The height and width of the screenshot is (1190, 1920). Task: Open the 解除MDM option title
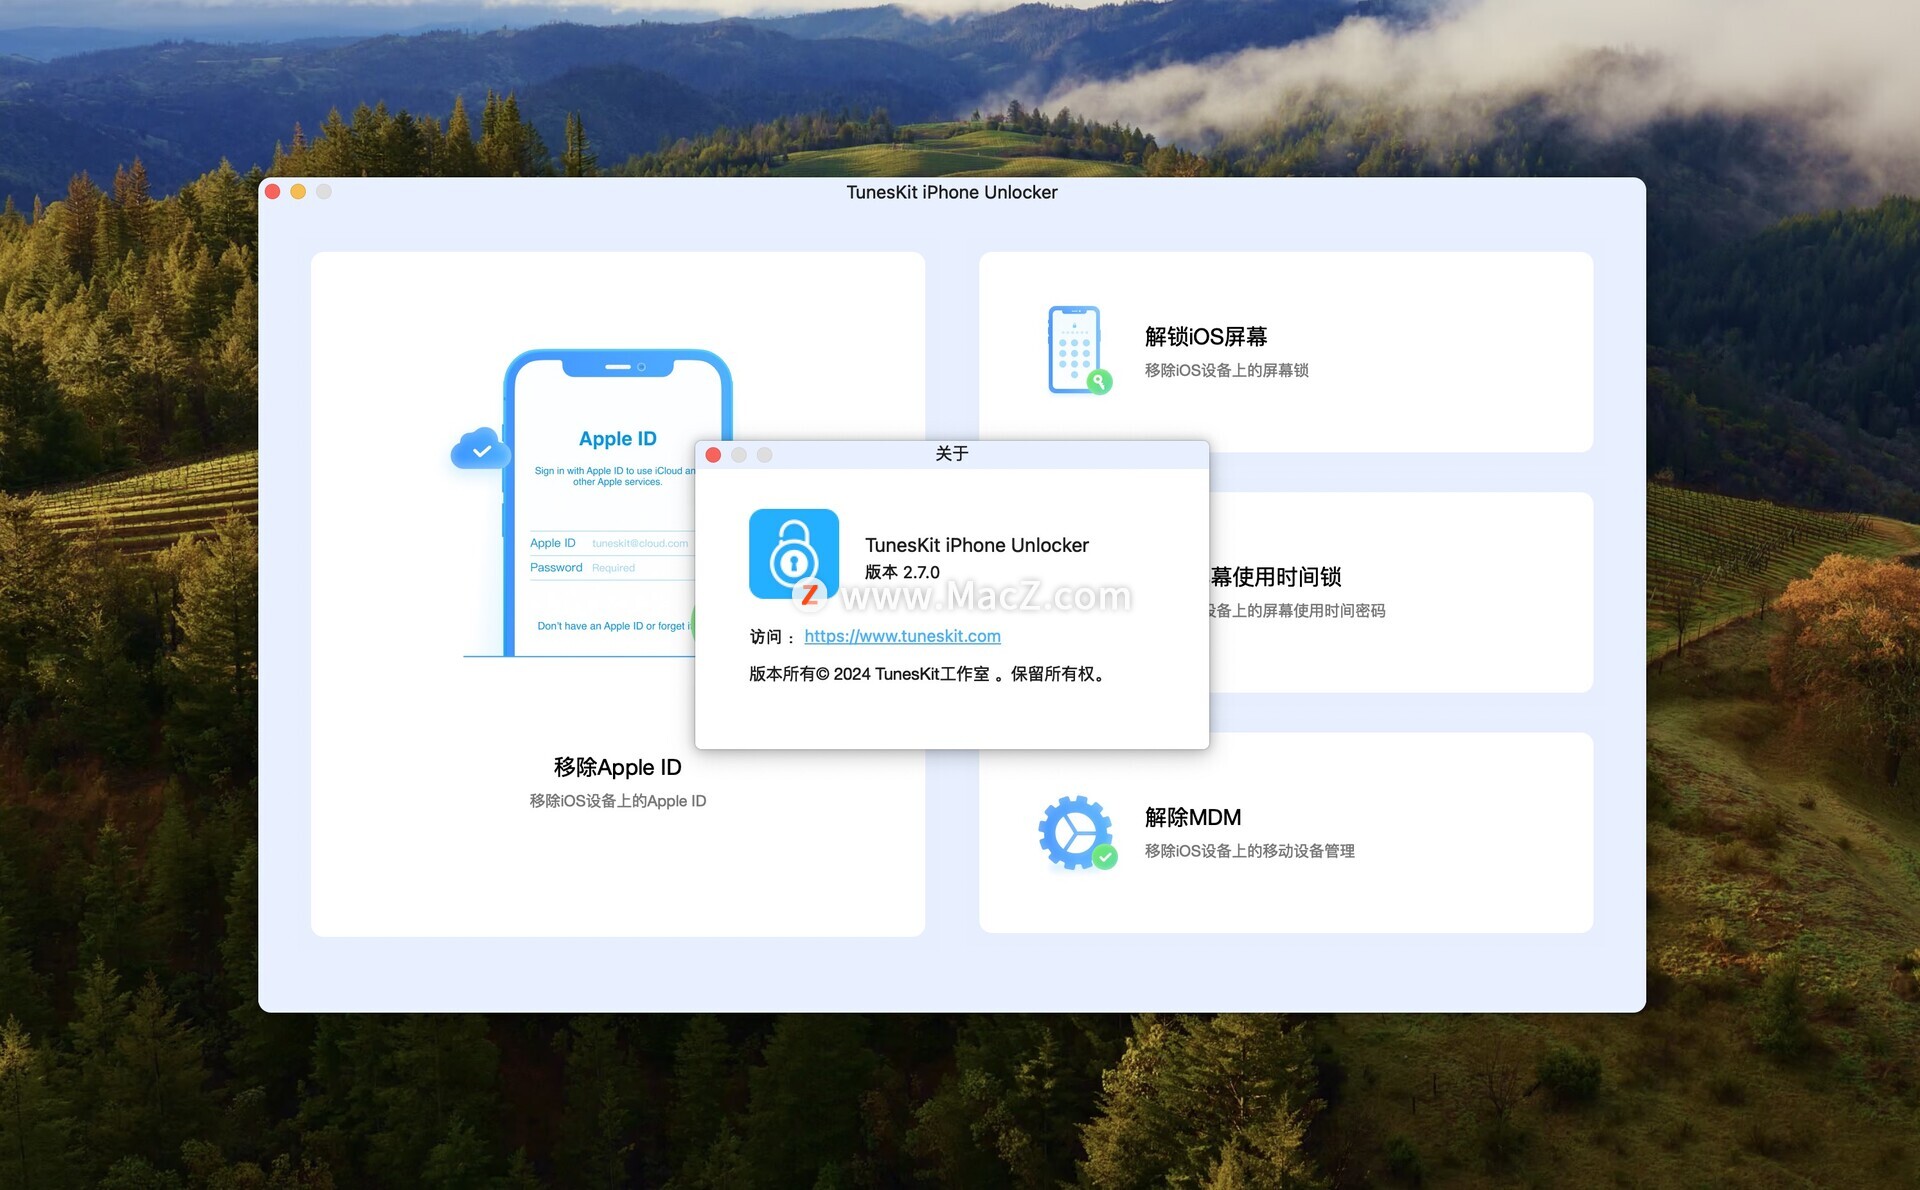[1193, 817]
